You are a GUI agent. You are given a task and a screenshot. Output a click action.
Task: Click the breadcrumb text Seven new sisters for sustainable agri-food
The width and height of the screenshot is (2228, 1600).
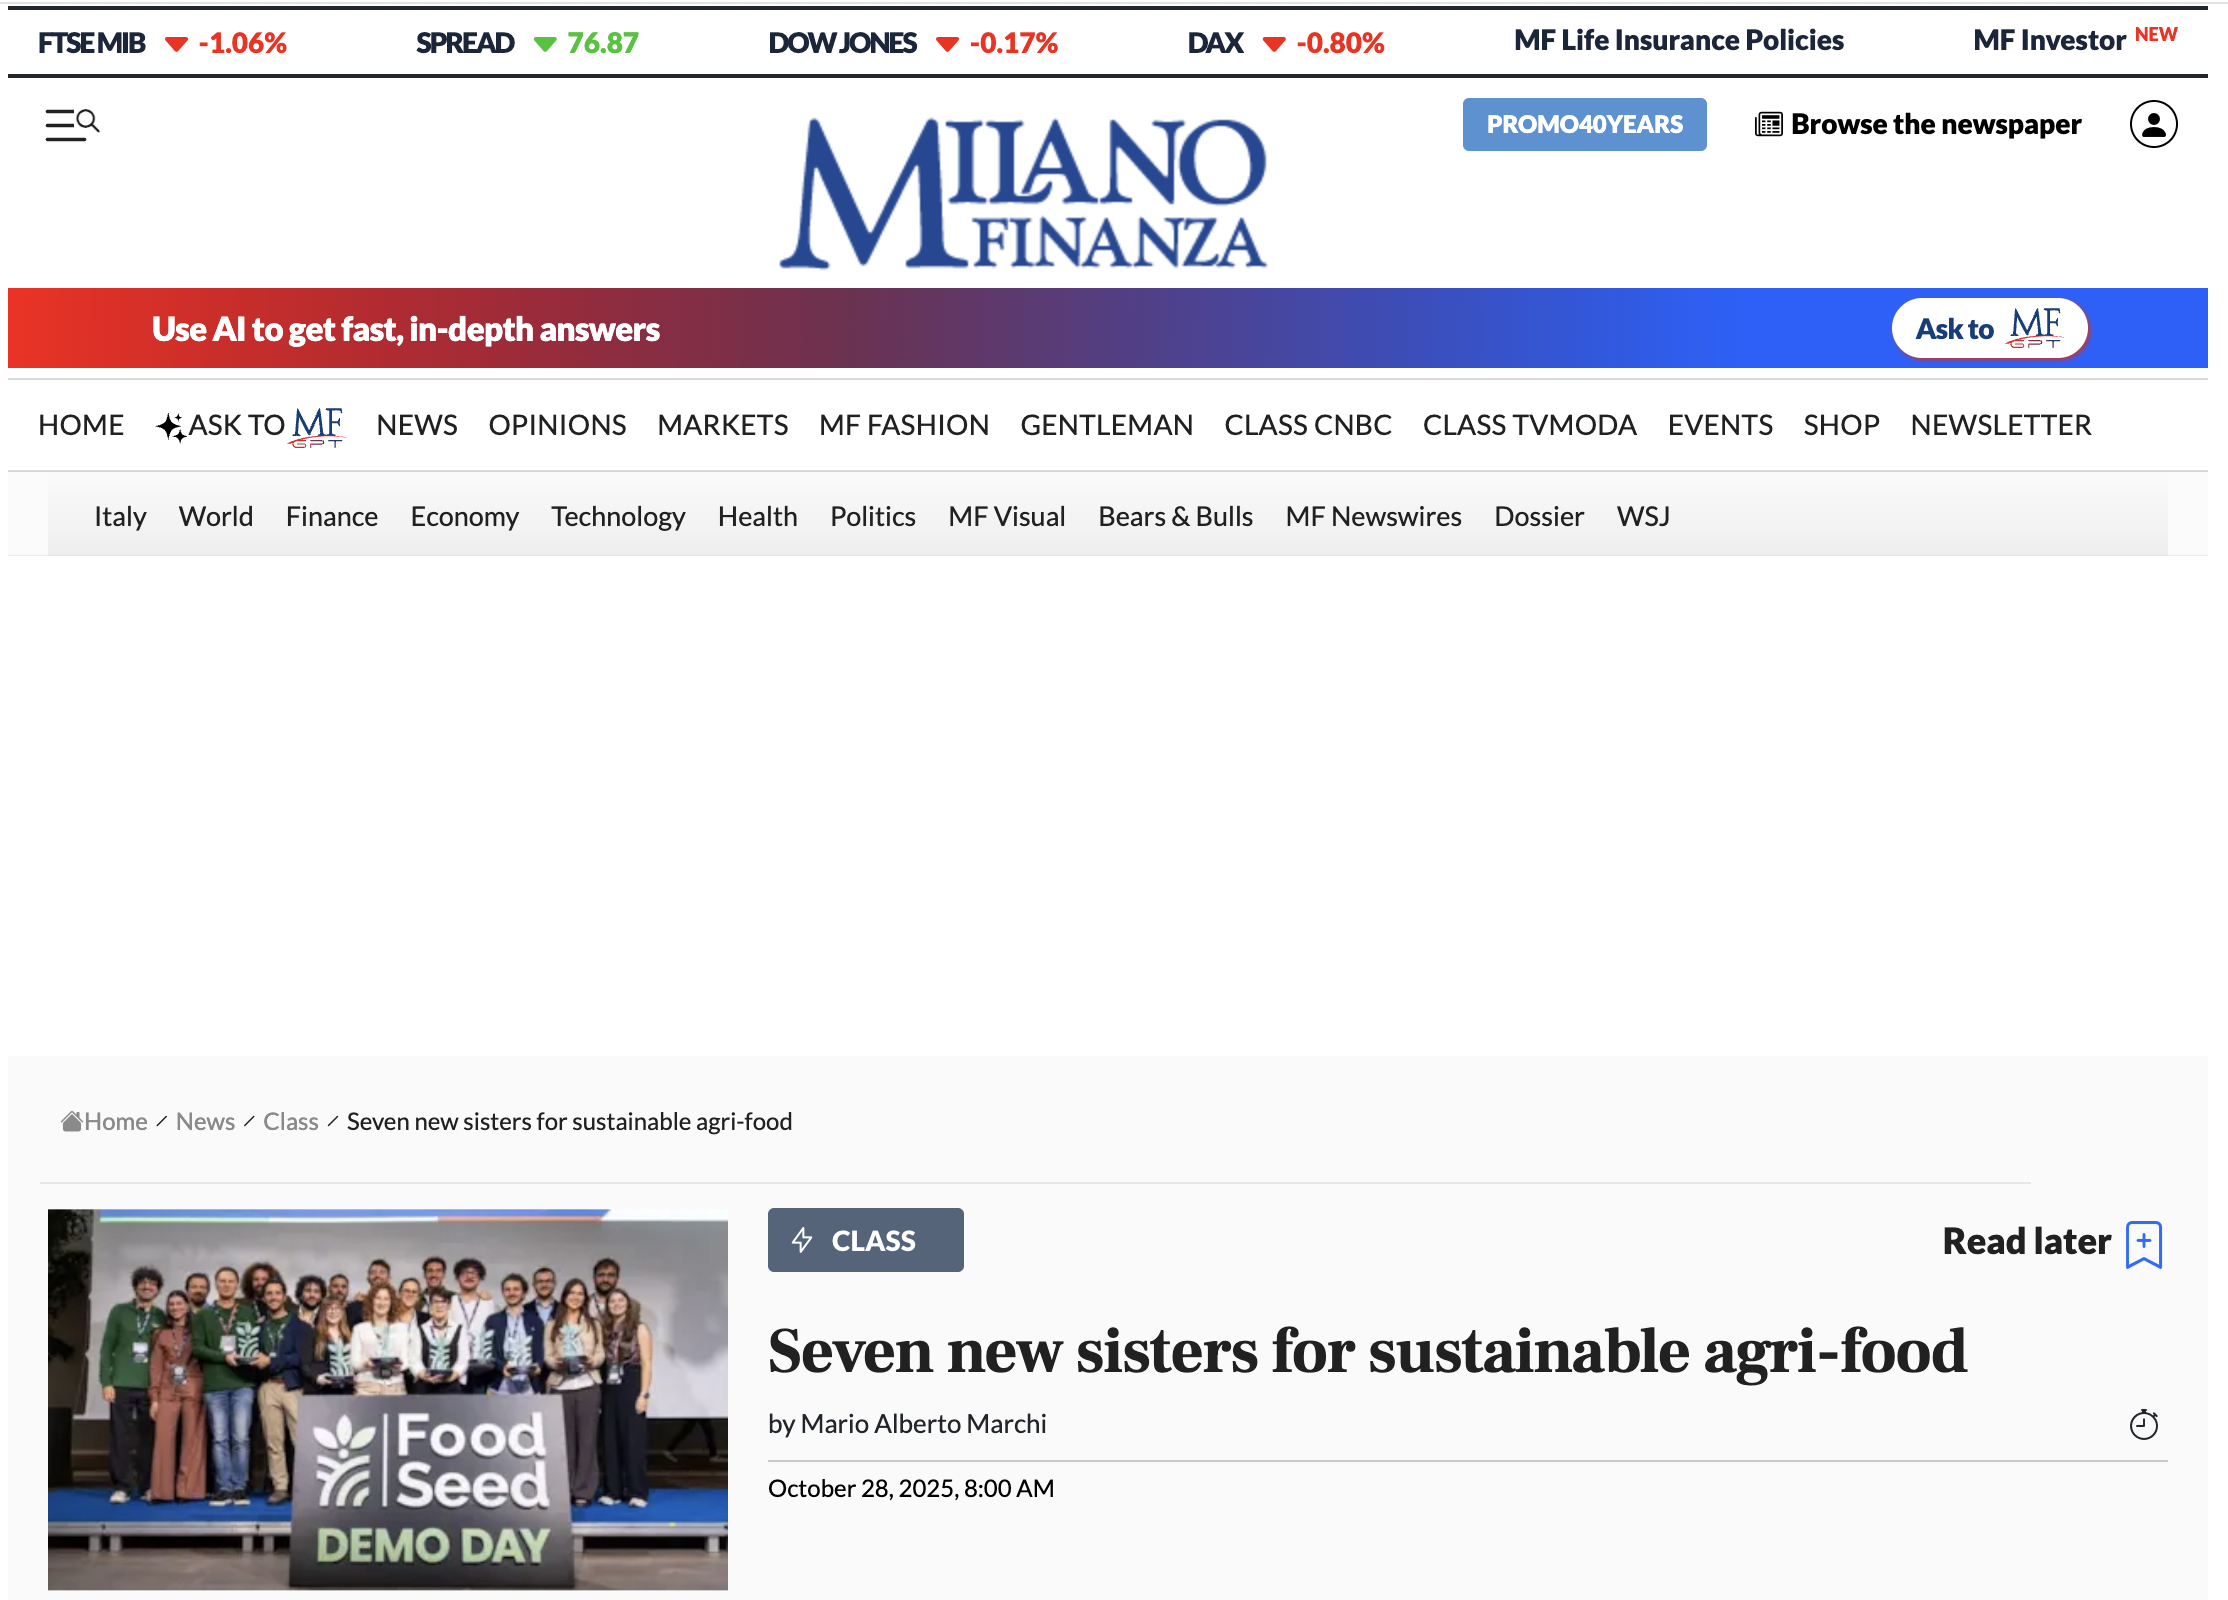point(569,1121)
